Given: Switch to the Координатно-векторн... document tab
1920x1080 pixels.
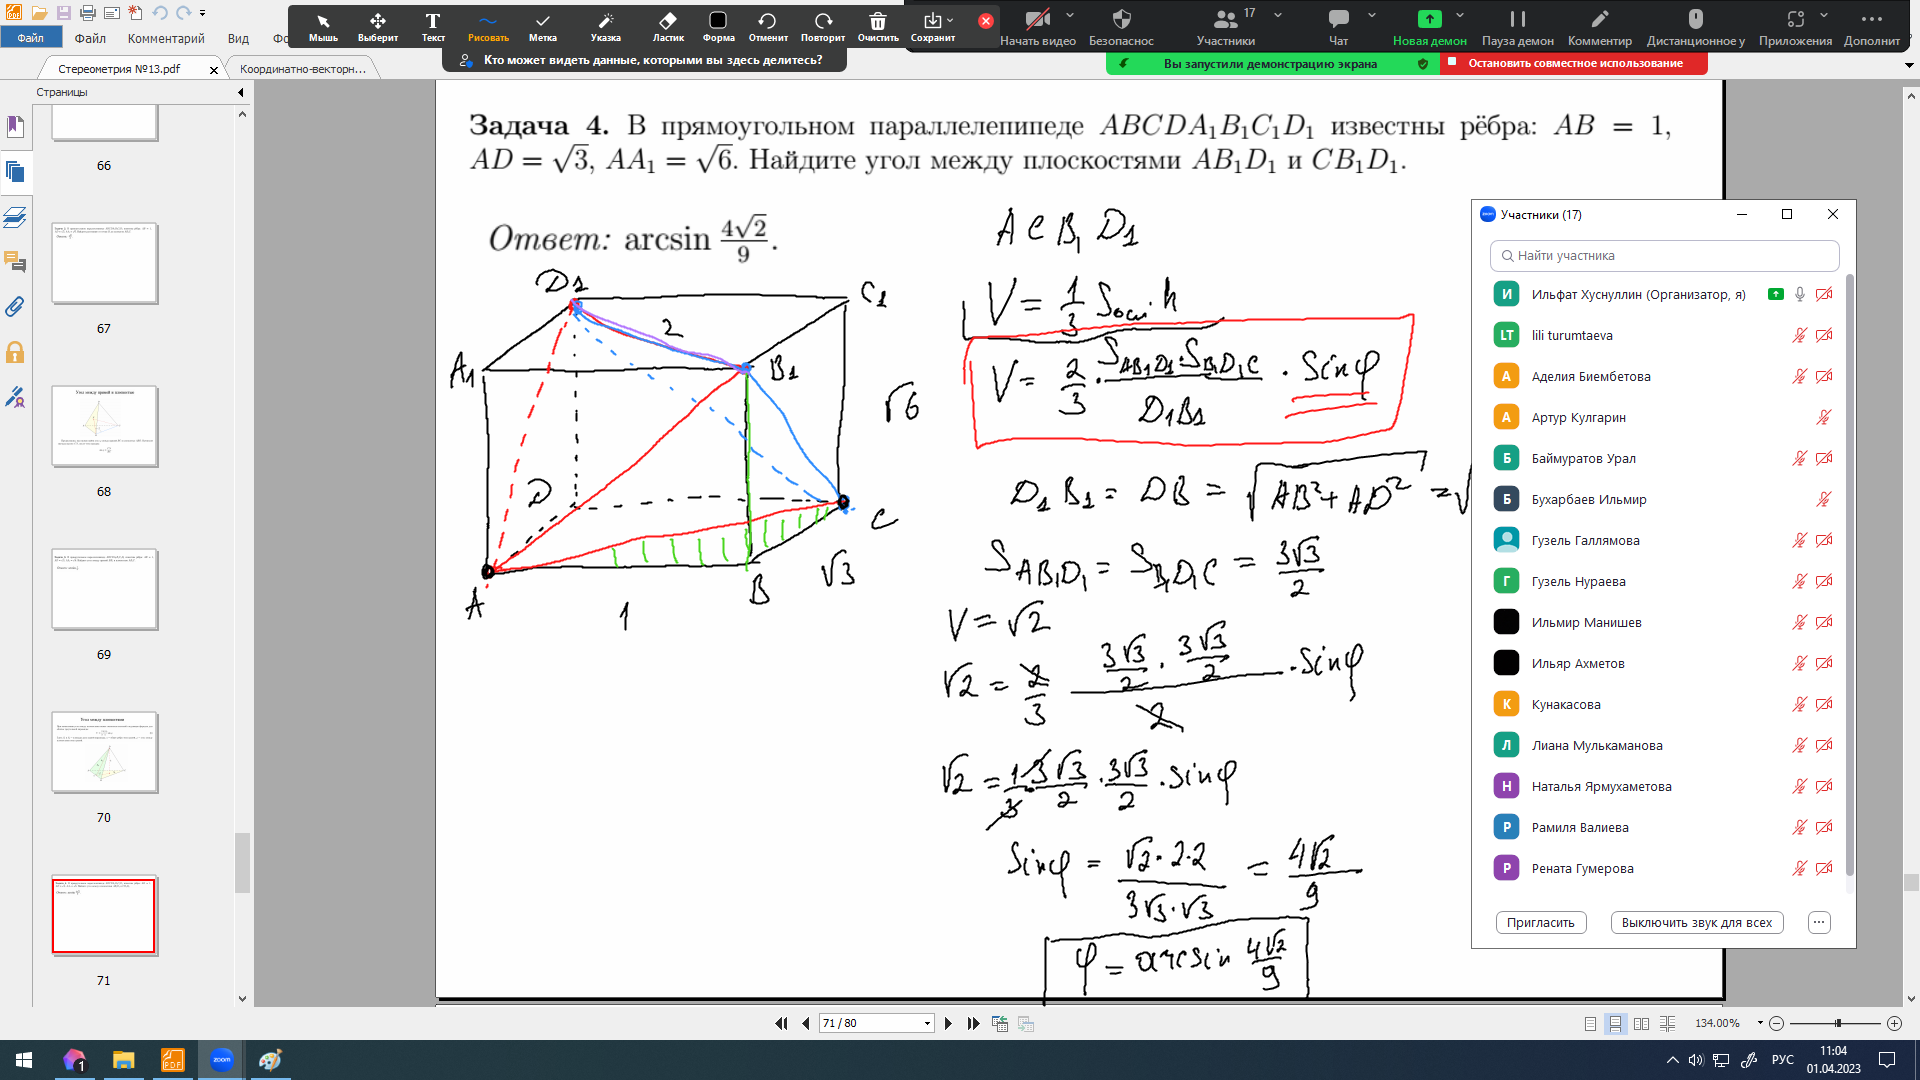Looking at the screenshot, I should coord(303,69).
